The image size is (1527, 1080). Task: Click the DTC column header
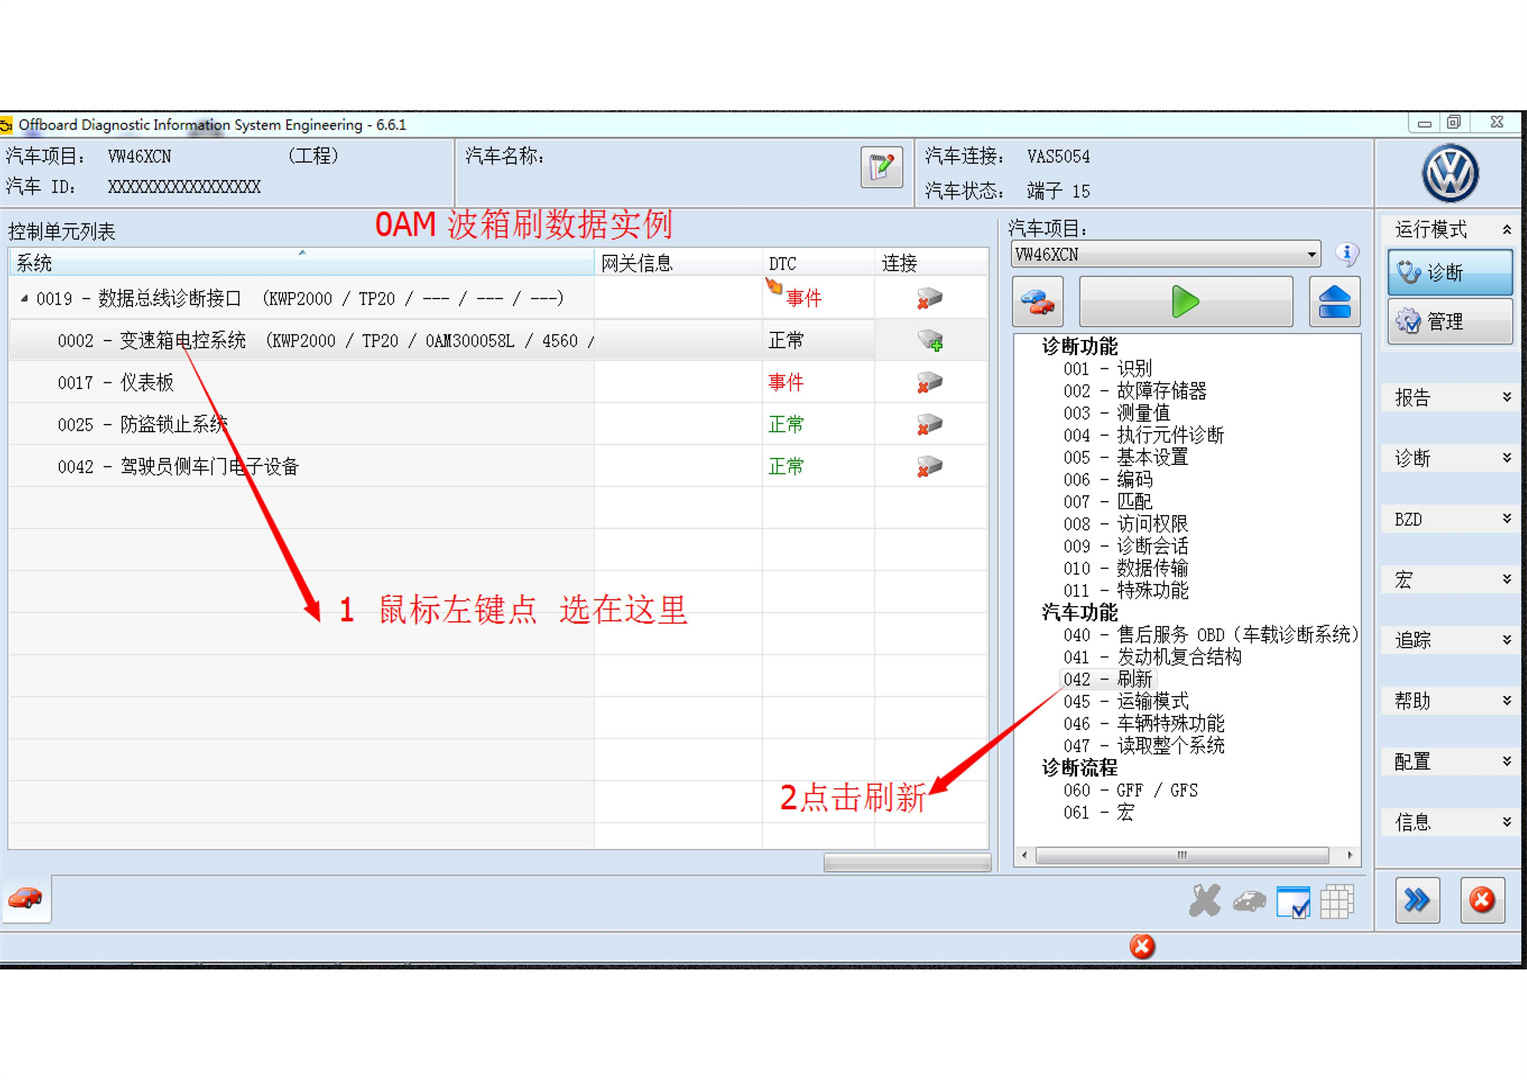coord(818,263)
